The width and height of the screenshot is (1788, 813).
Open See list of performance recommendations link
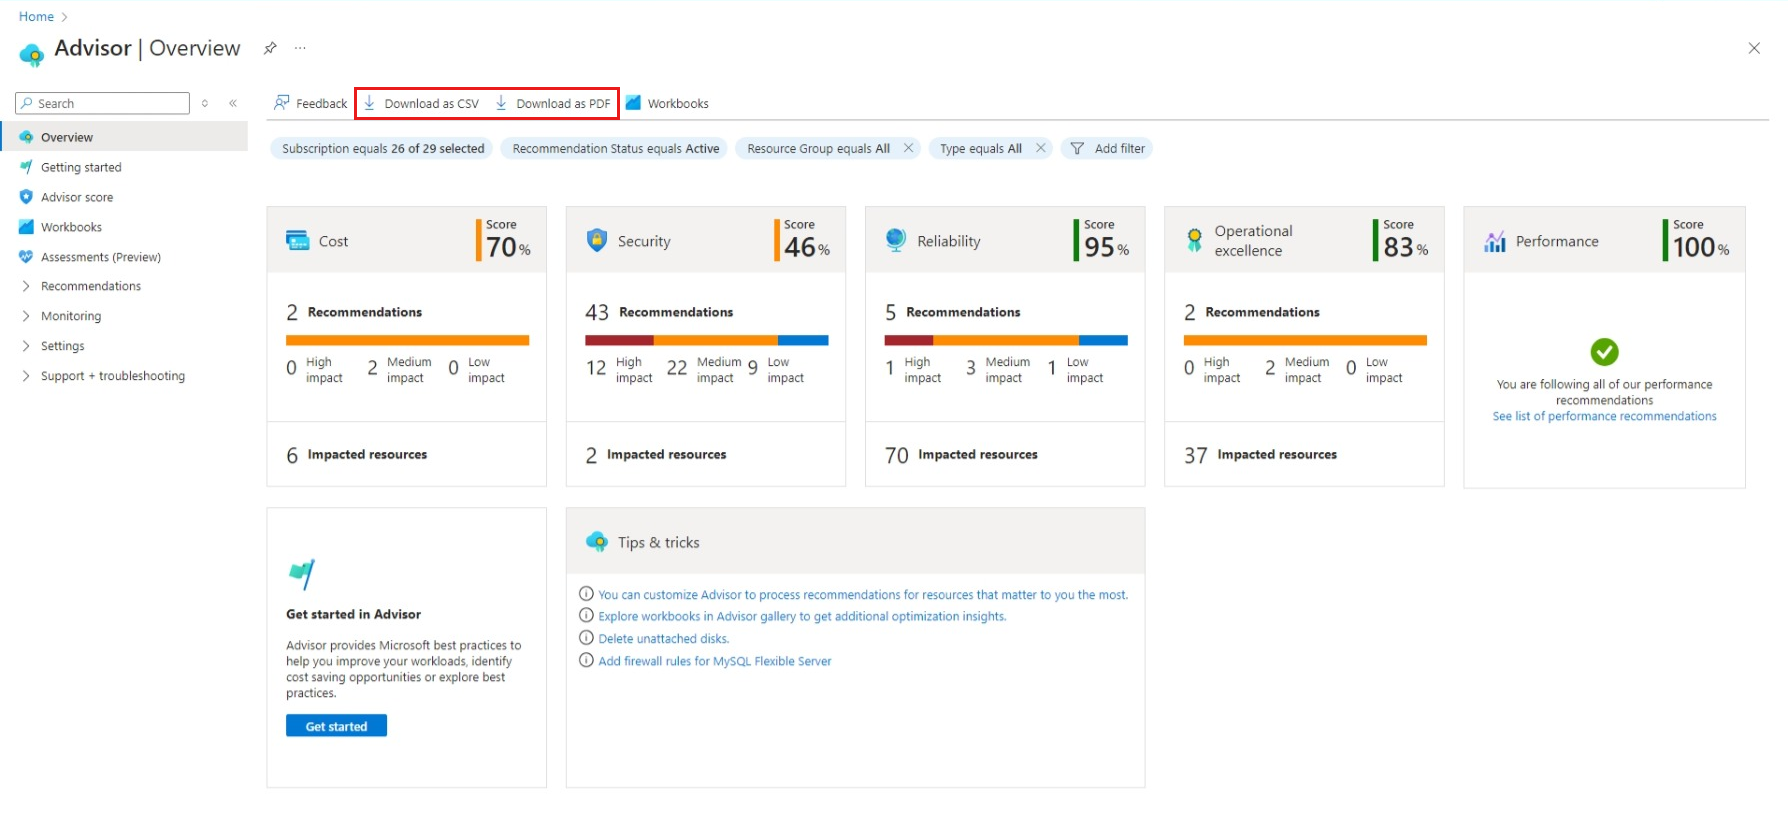(x=1604, y=416)
